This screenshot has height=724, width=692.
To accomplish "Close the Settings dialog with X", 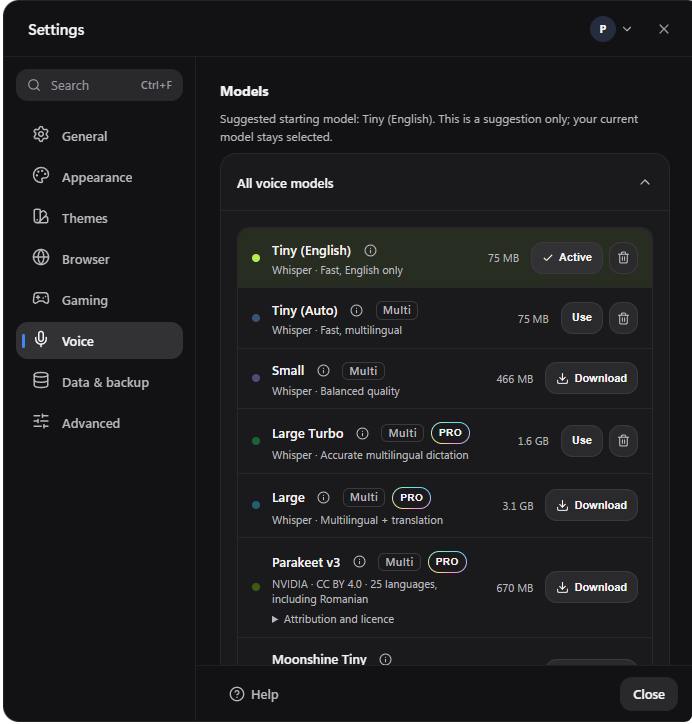I will pyautogui.click(x=664, y=29).
